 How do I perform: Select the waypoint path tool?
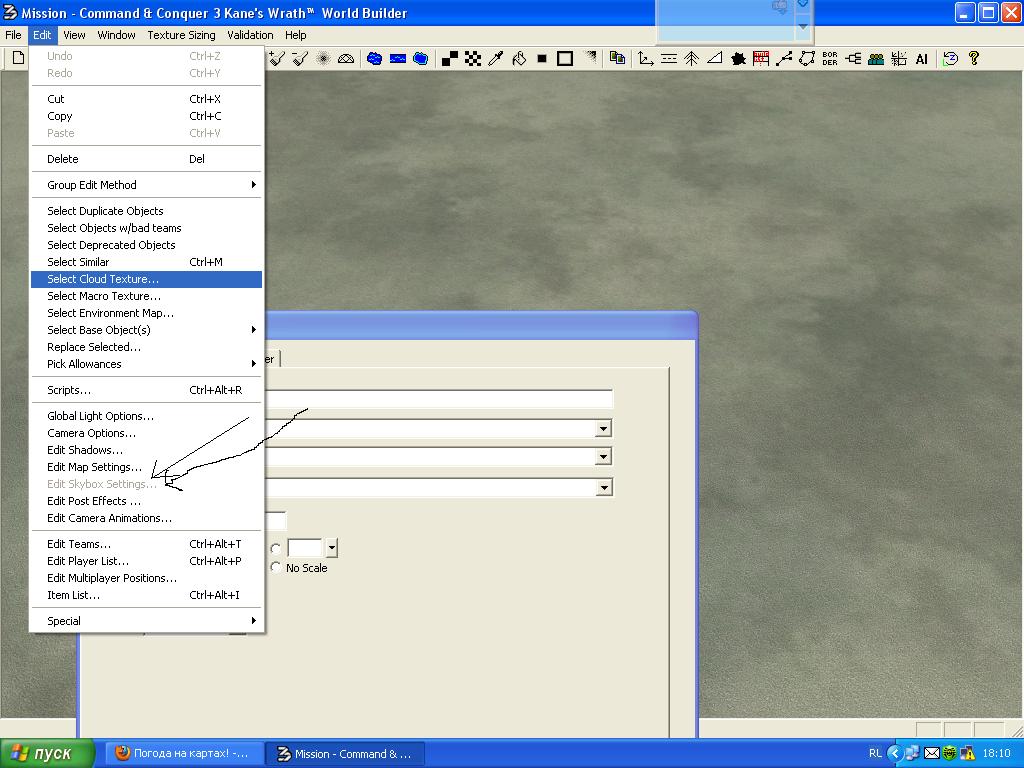784,59
